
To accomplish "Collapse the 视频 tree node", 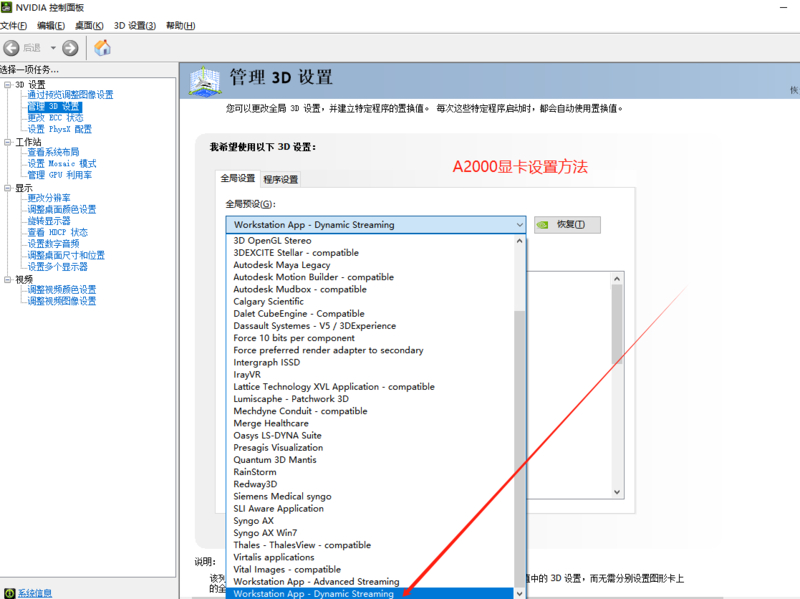I will point(8,280).
